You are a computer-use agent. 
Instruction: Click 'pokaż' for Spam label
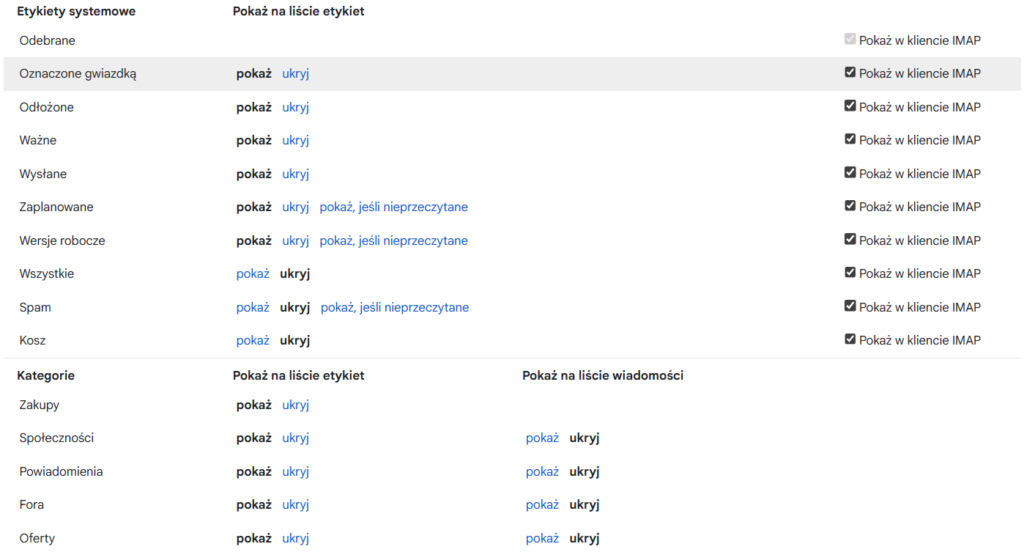click(253, 307)
